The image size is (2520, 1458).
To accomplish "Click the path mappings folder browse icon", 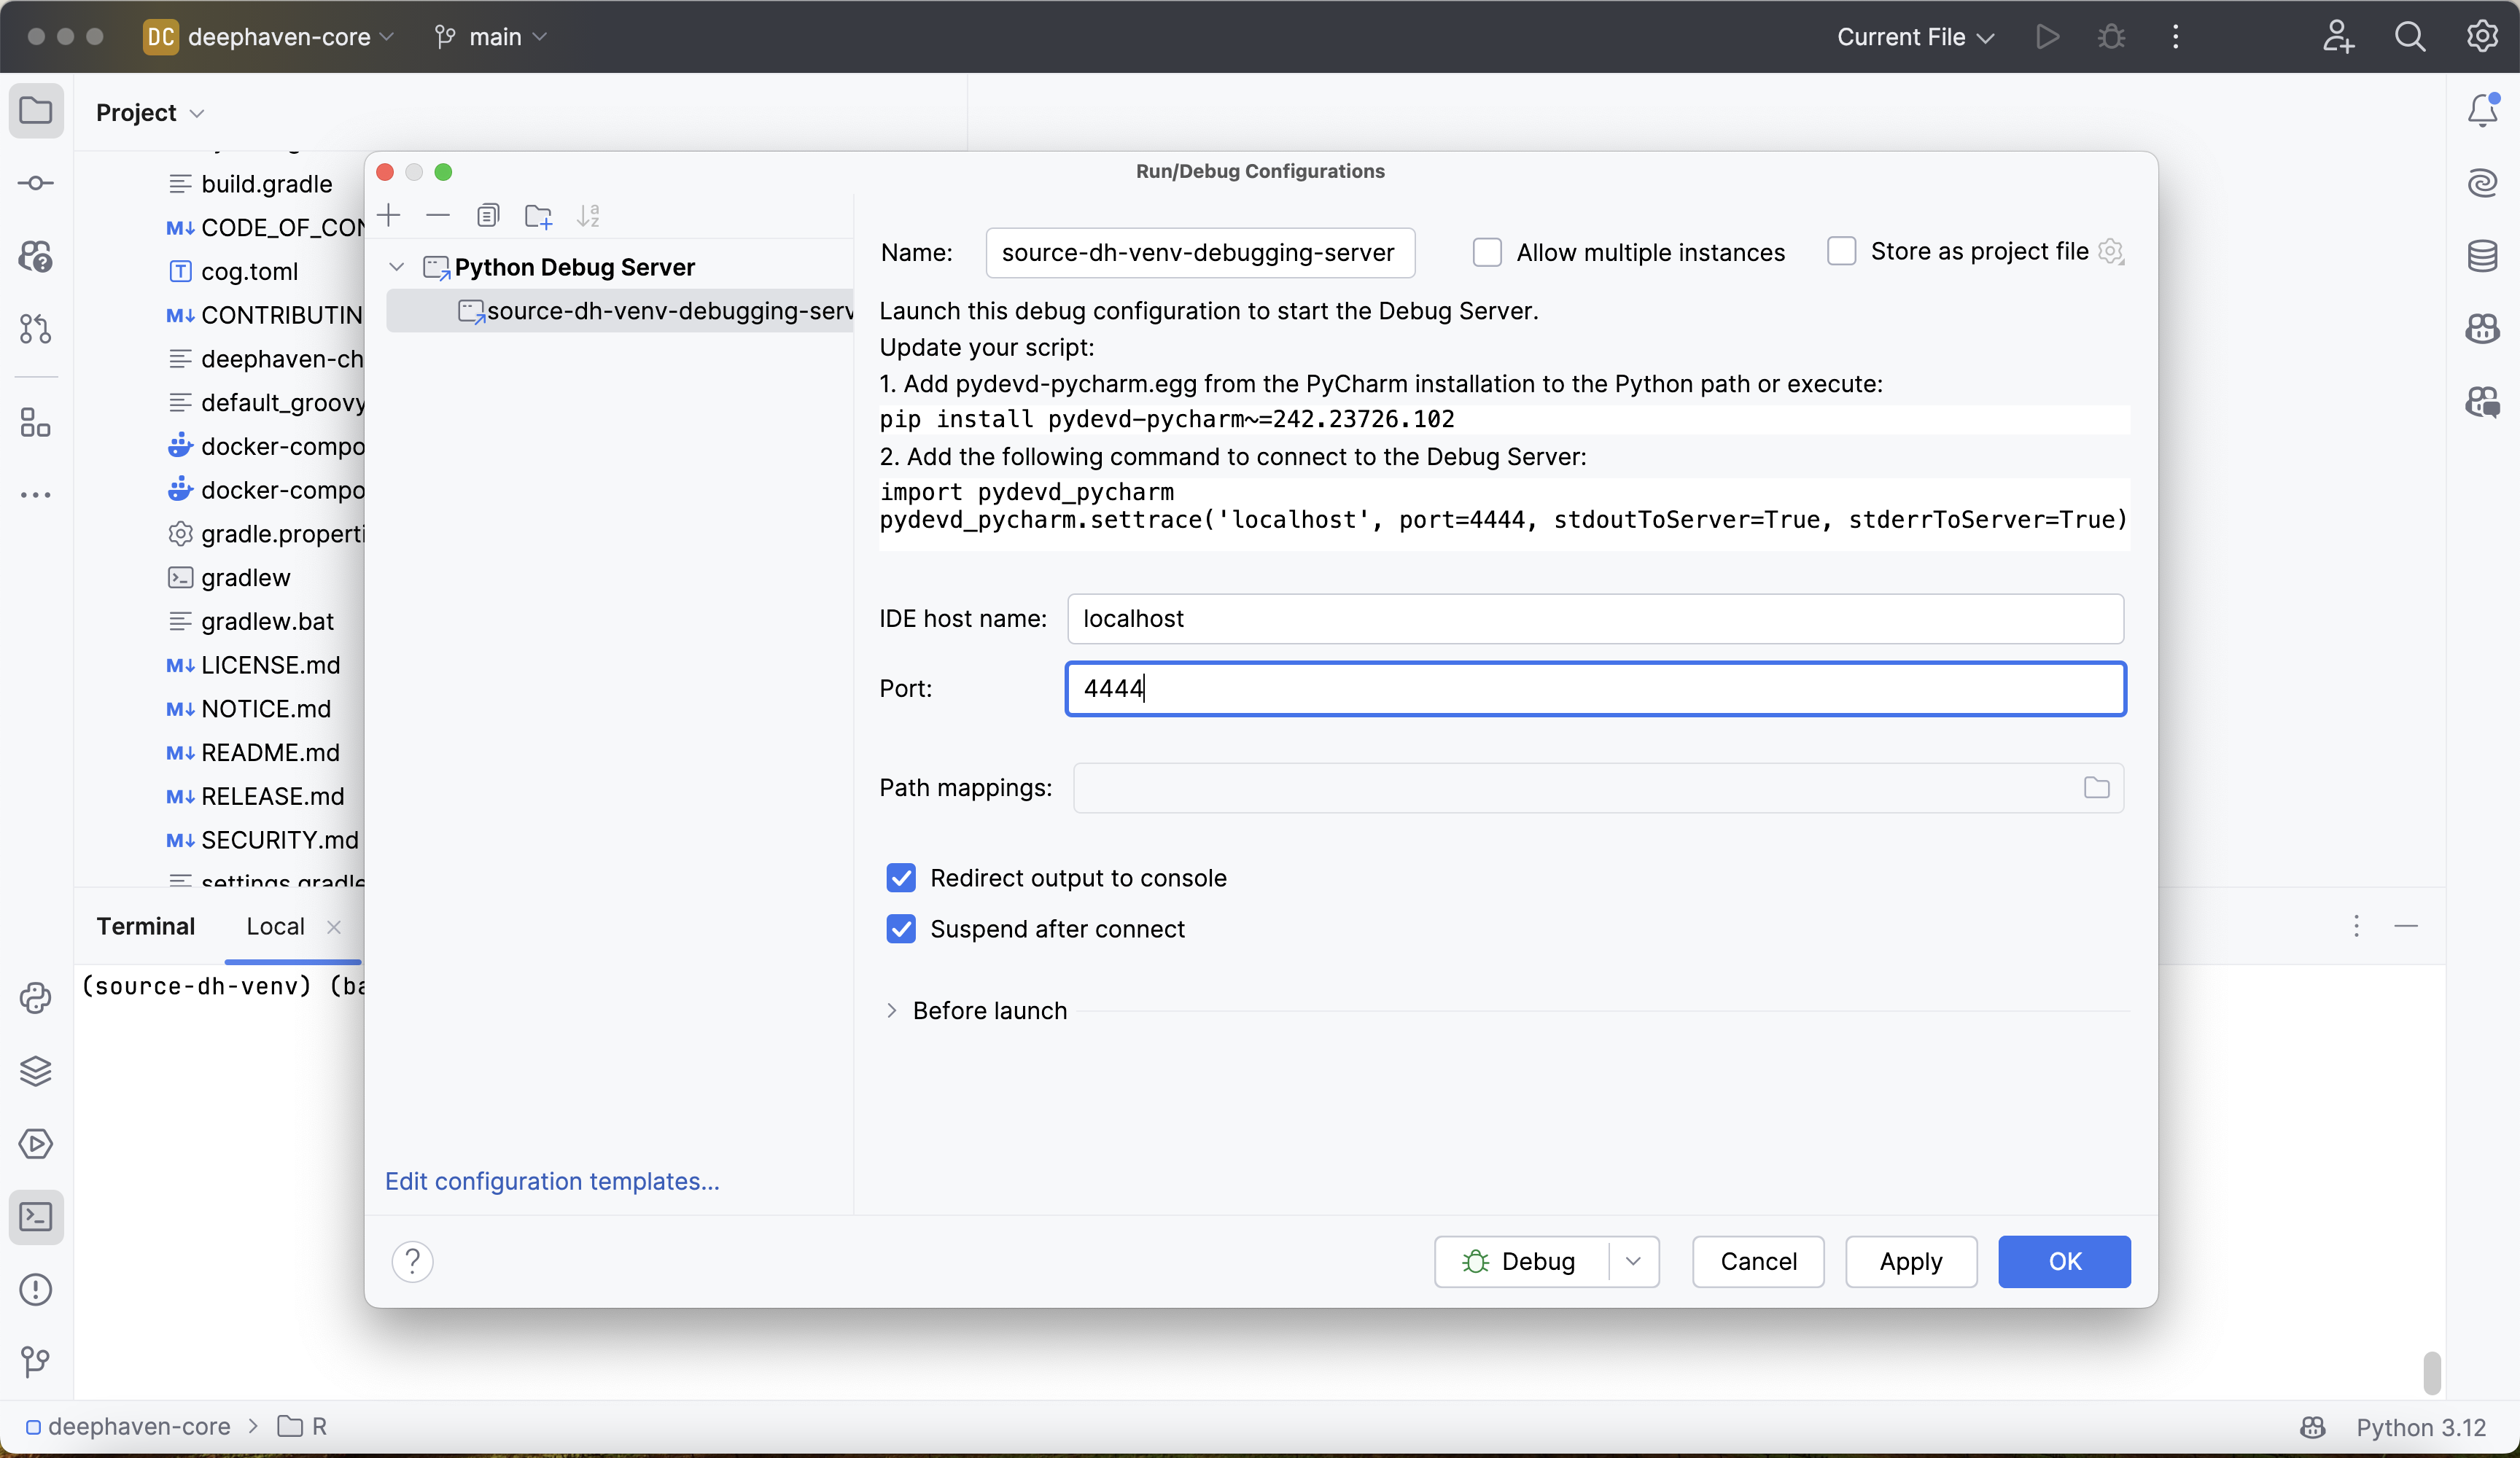I will 2096,788.
